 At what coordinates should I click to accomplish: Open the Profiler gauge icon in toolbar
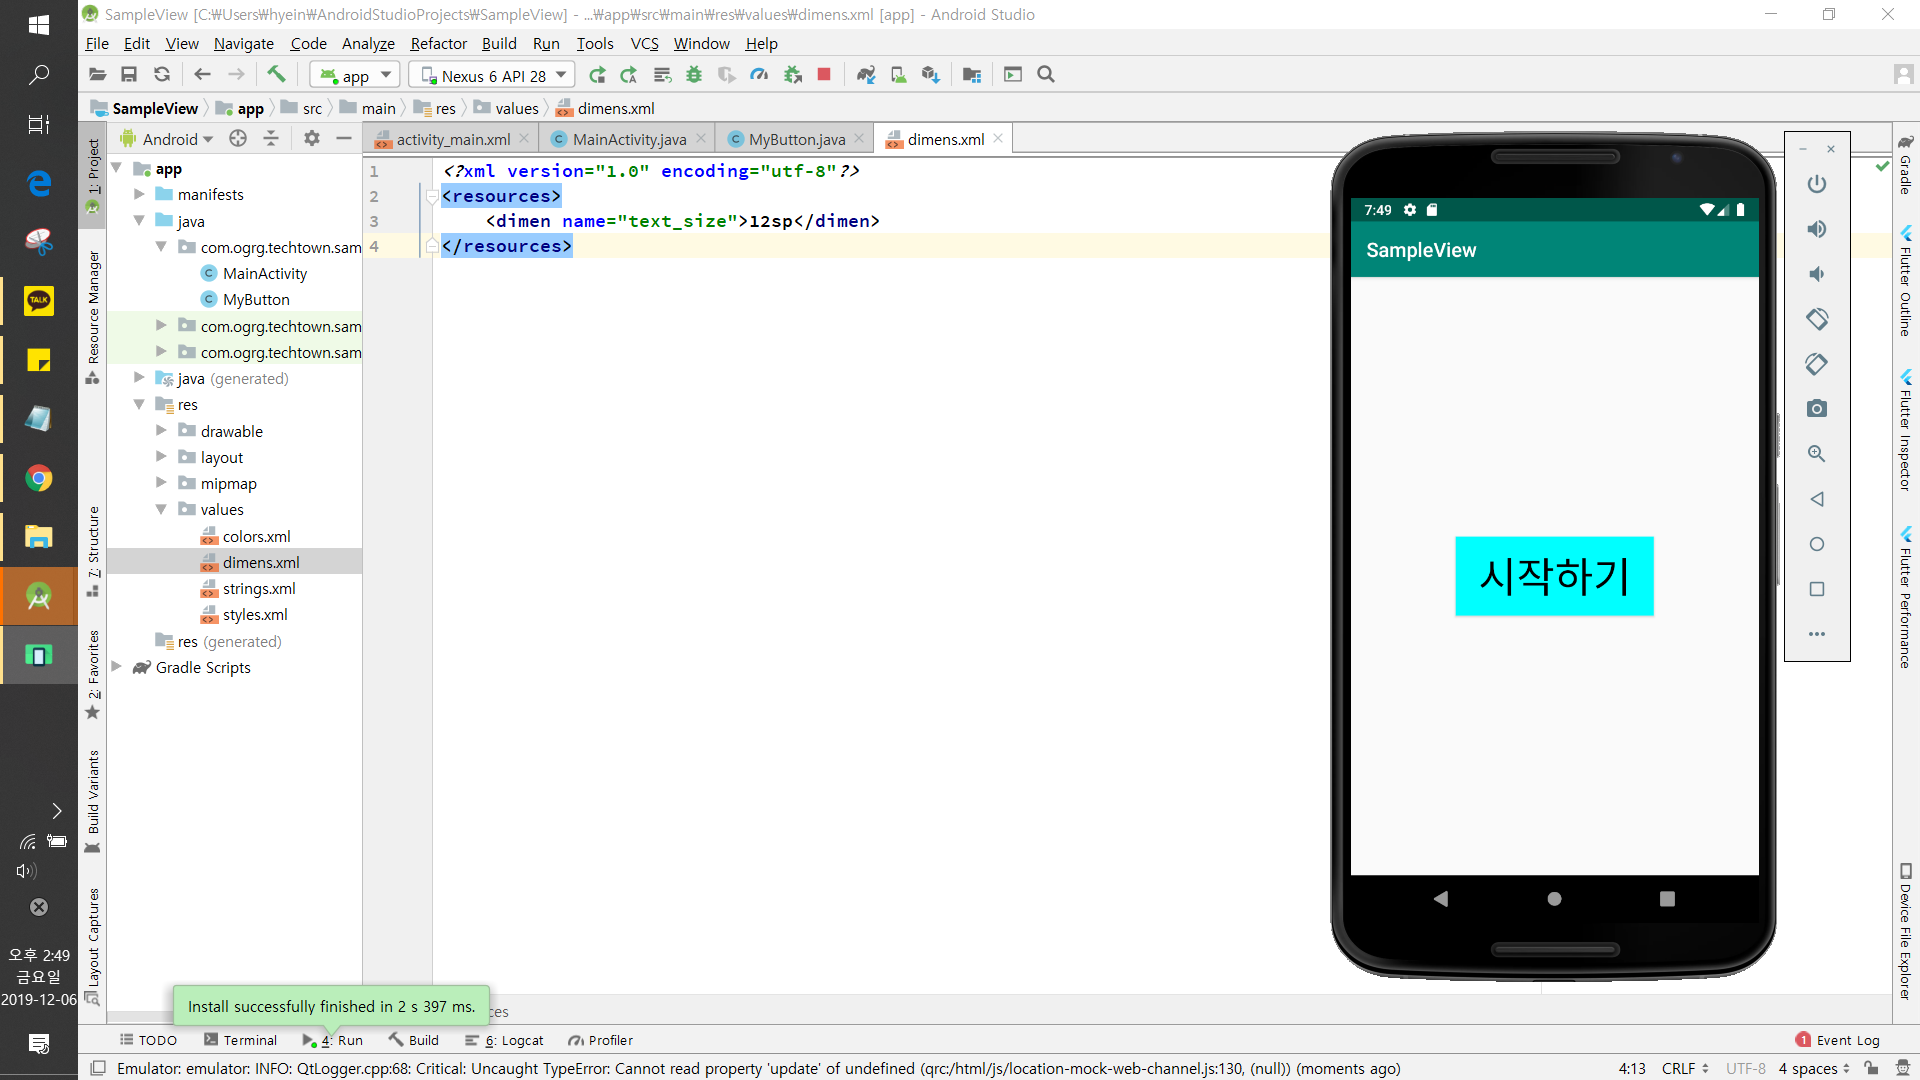(x=759, y=74)
